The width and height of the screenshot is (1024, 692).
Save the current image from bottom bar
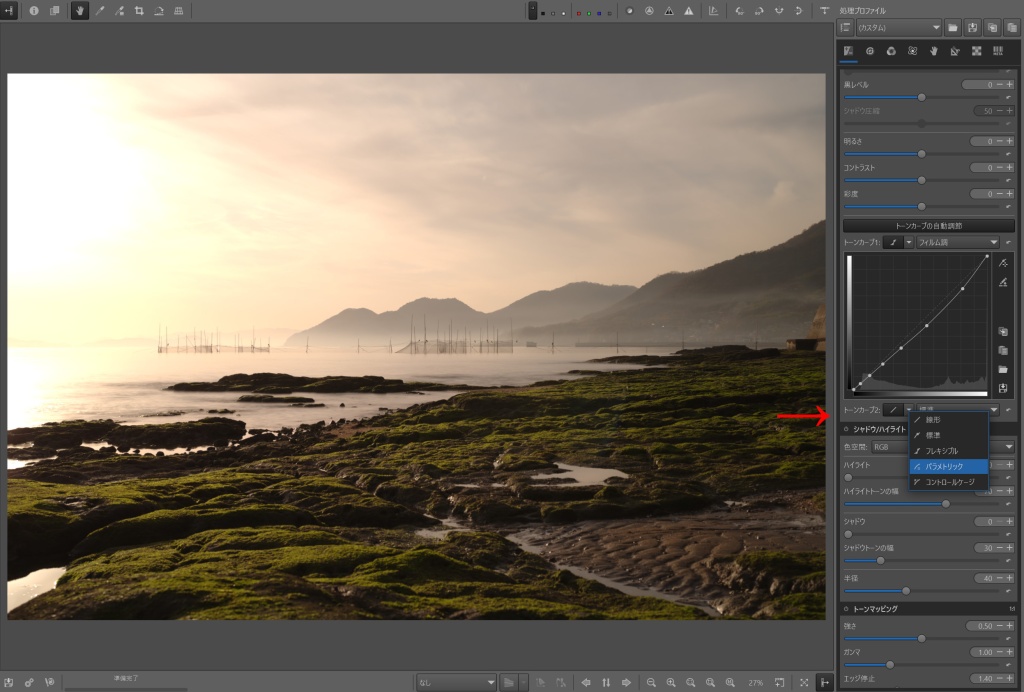coord(9,682)
